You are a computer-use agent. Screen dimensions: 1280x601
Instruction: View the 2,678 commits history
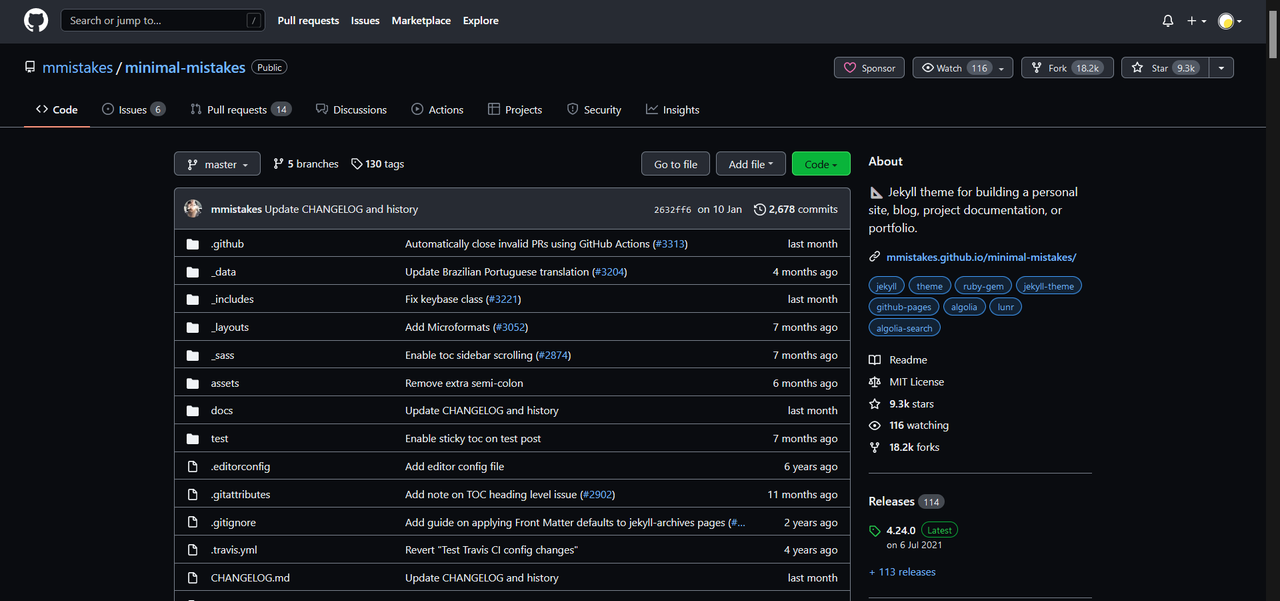coord(796,209)
